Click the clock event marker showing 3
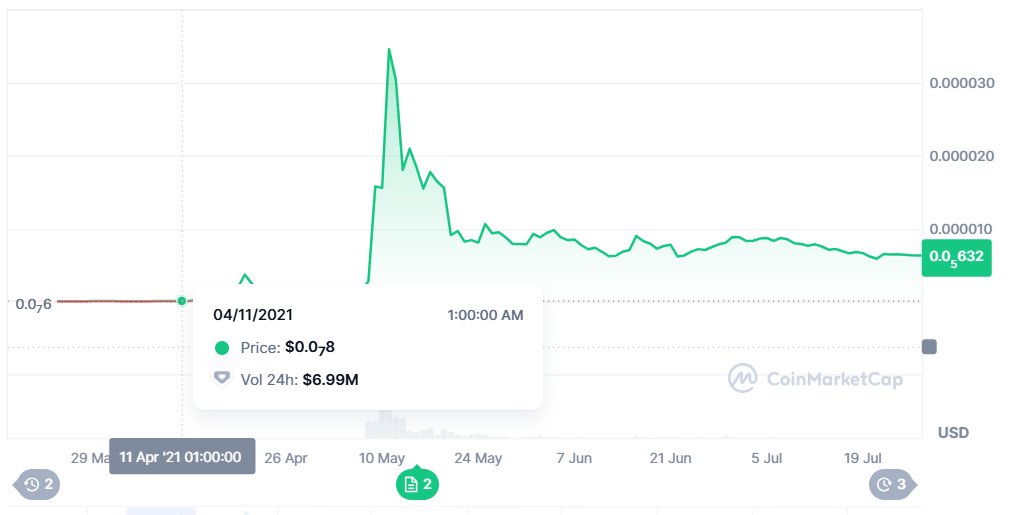 click(x=892, y=485)
